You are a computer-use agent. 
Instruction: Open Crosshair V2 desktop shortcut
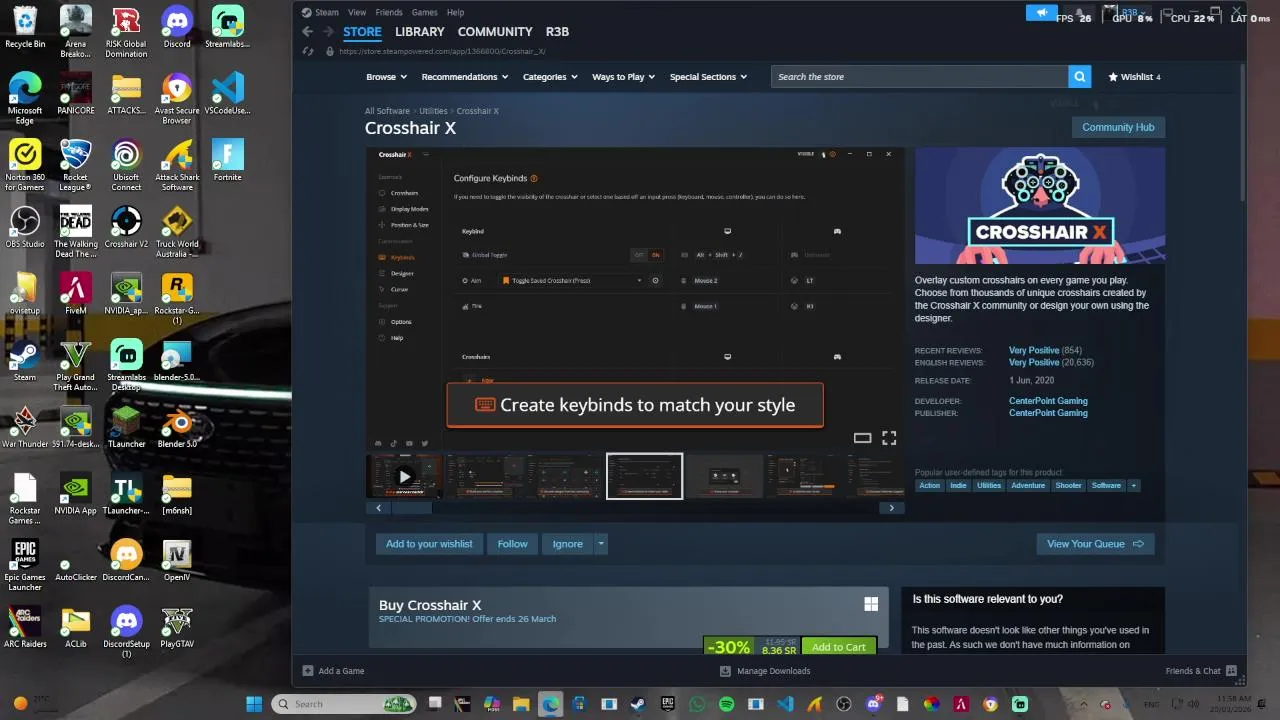pos(126,228)
